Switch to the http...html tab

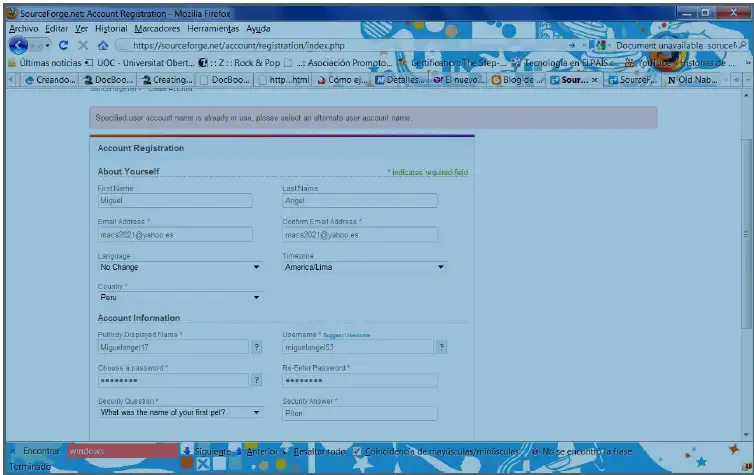(284, 80)
